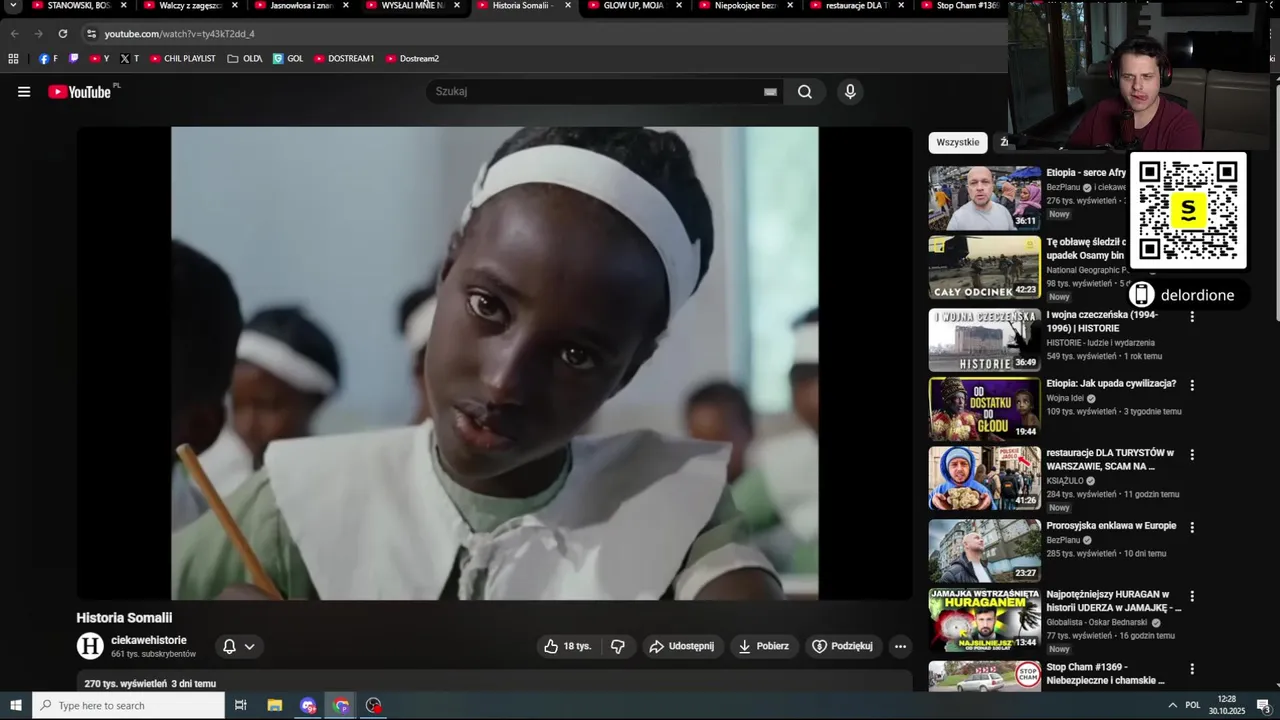The image size is (1280, 720).
Task: Open Najpotężniejszy HURAGAN video title
Action: click(x=1113, y=601)
